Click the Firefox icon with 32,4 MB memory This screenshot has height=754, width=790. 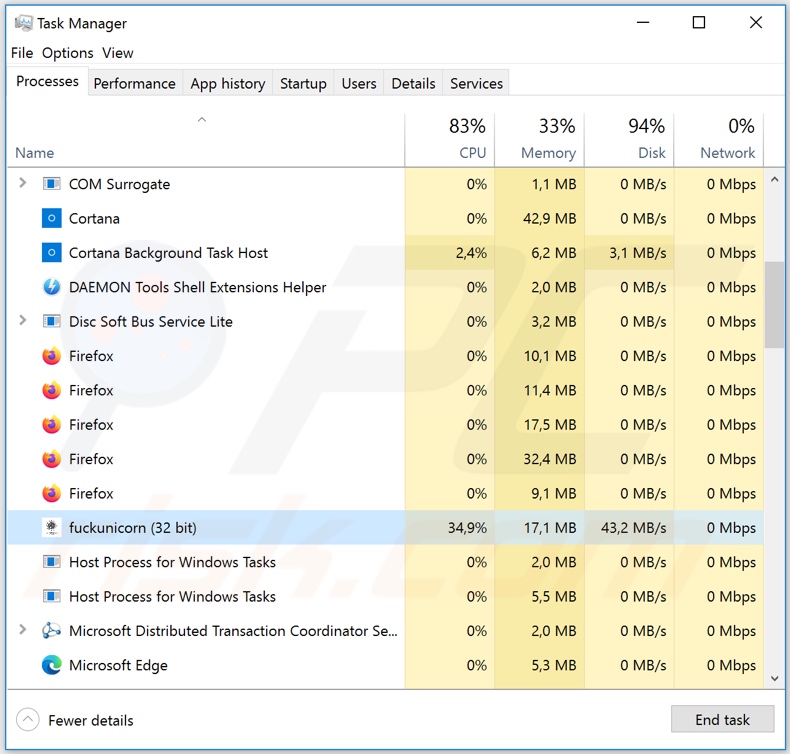coord(51,459)
